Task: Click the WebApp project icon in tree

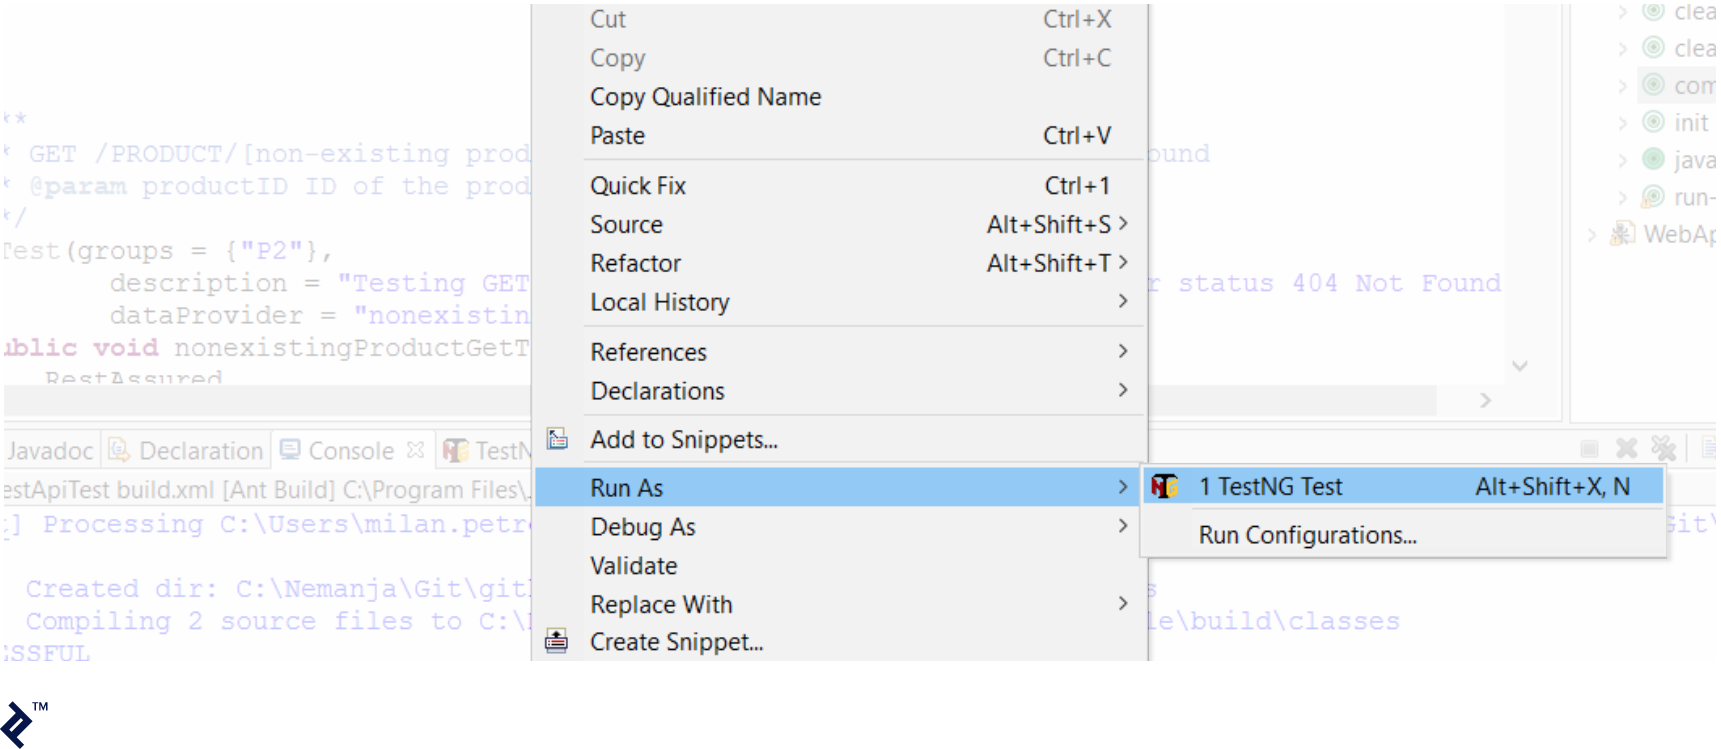Action: [x=1622, y=234]
